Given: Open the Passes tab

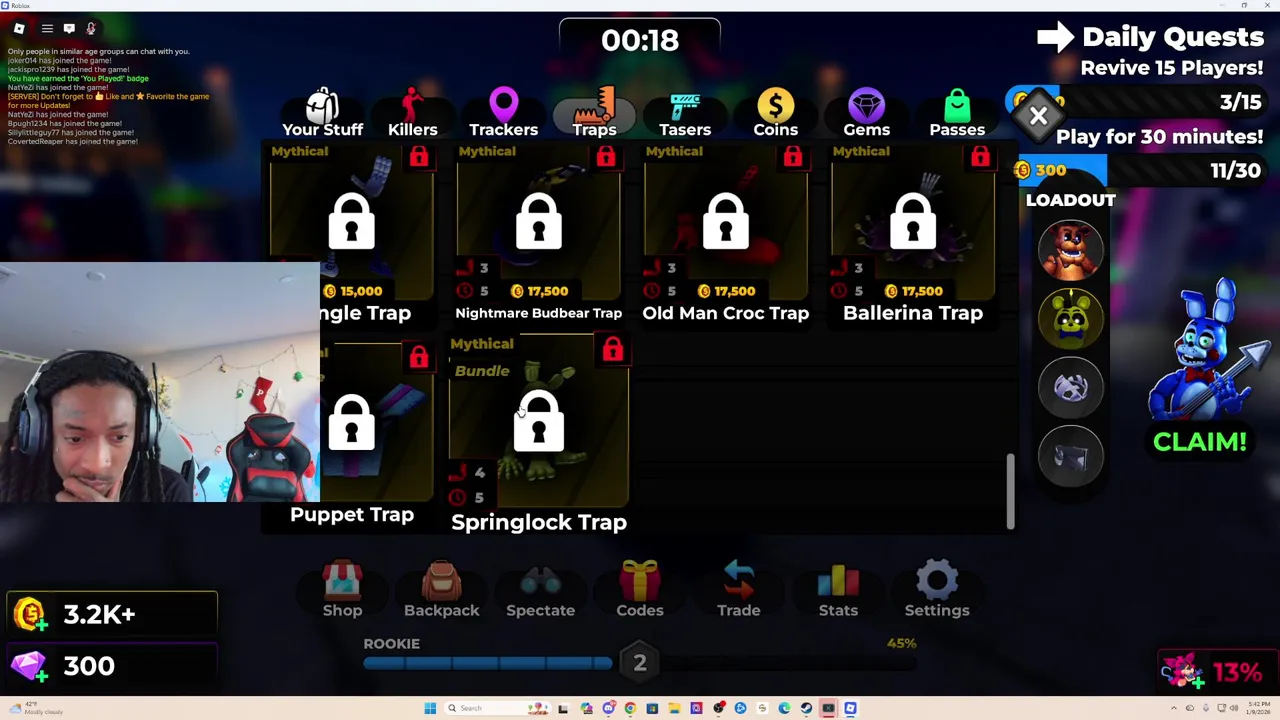Looking at the screenshot, I should pos(957,112).
